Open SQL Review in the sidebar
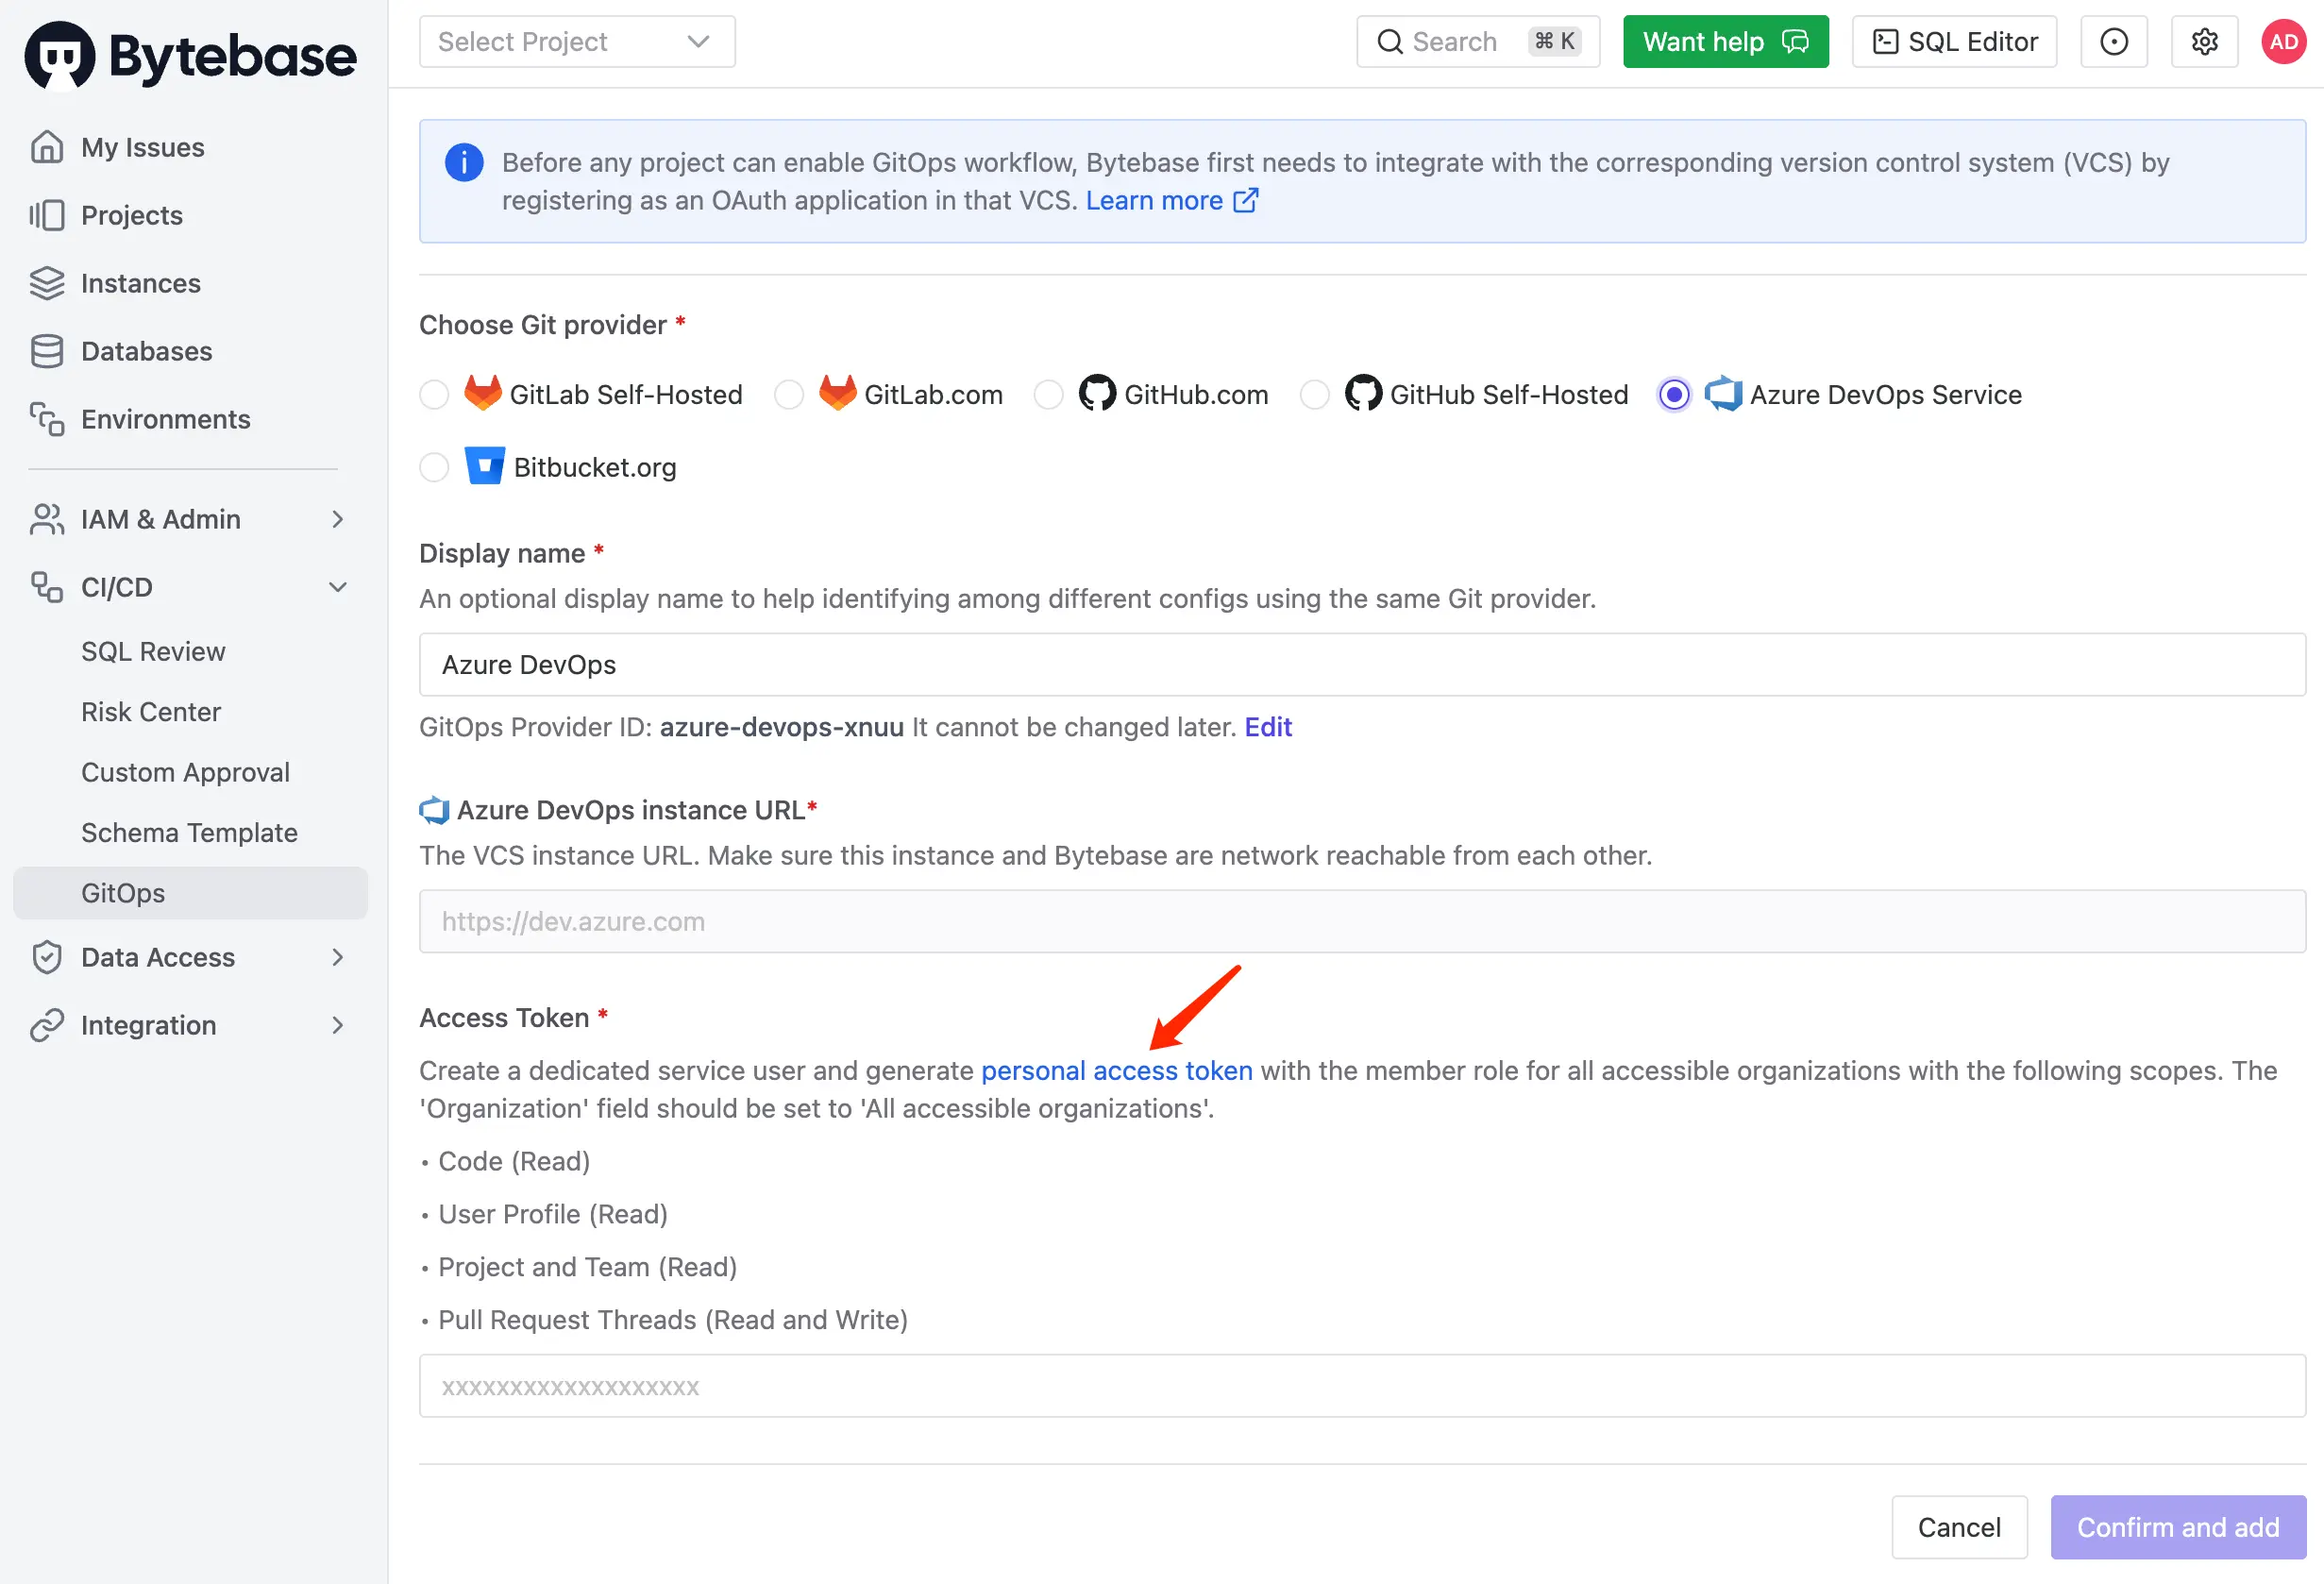Image resolution: width=2324 pixels, height=1584 pixels. coord(153,651)
